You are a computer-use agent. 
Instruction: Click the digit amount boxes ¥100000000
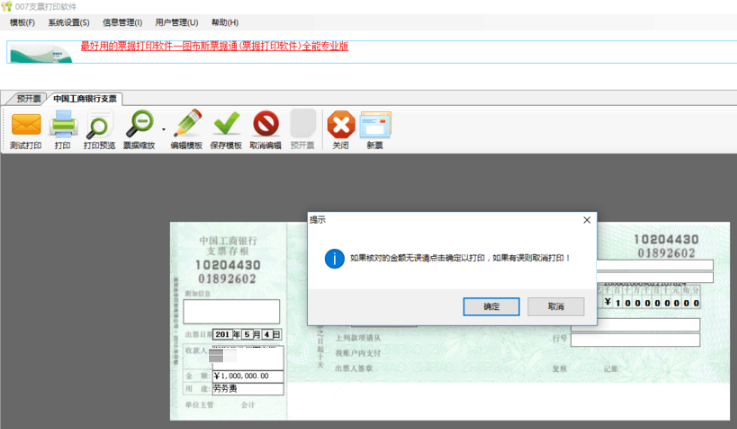[x=652, y=303]
